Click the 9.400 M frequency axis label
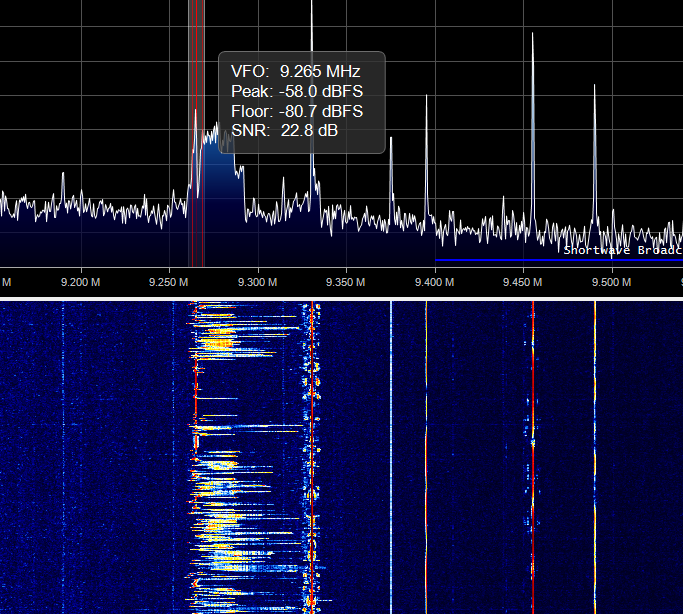The image size is (683, 614). pos(433,283)
